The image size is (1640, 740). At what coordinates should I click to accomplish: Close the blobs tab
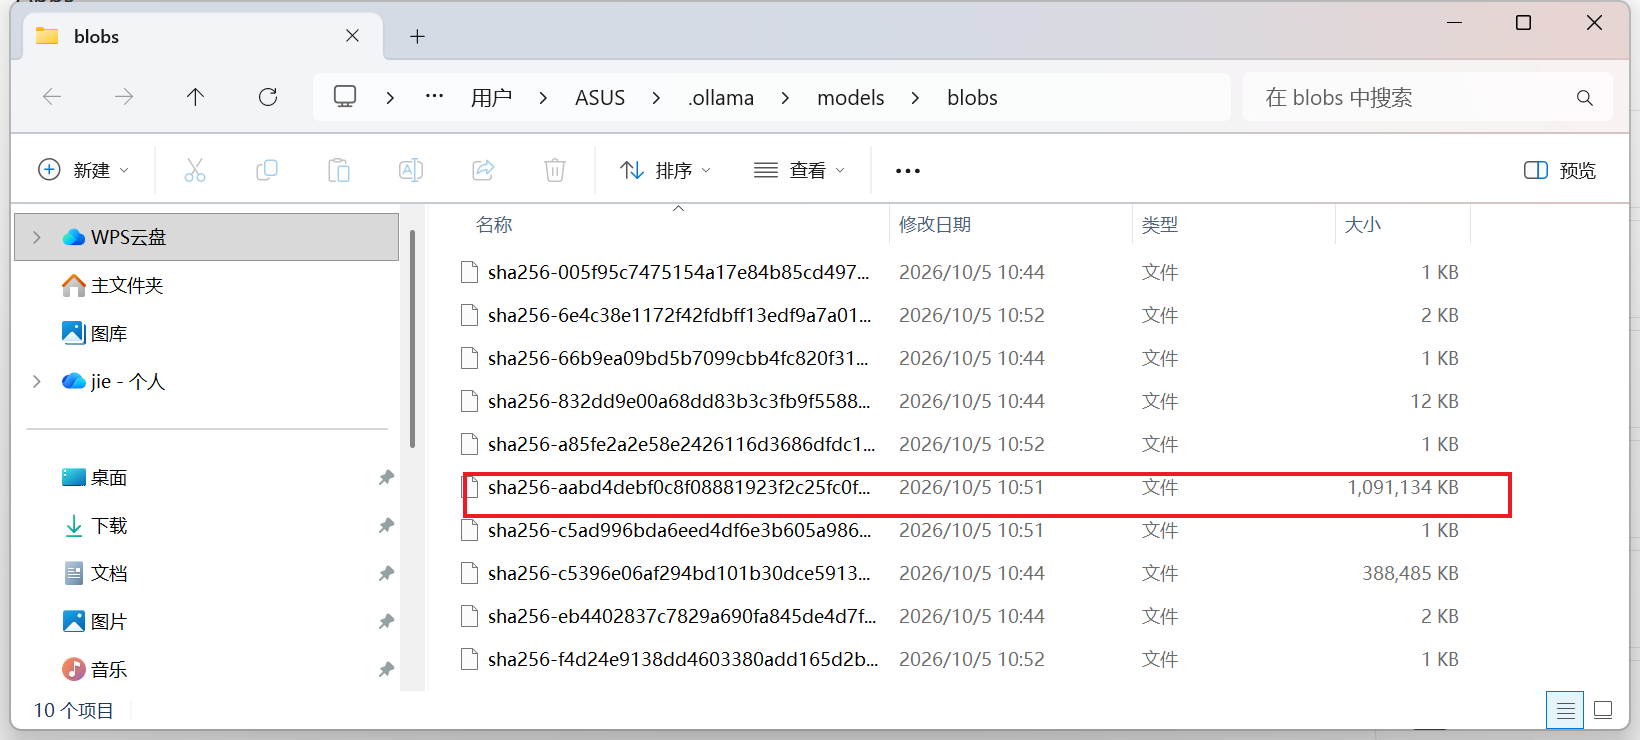click(352, 36)
